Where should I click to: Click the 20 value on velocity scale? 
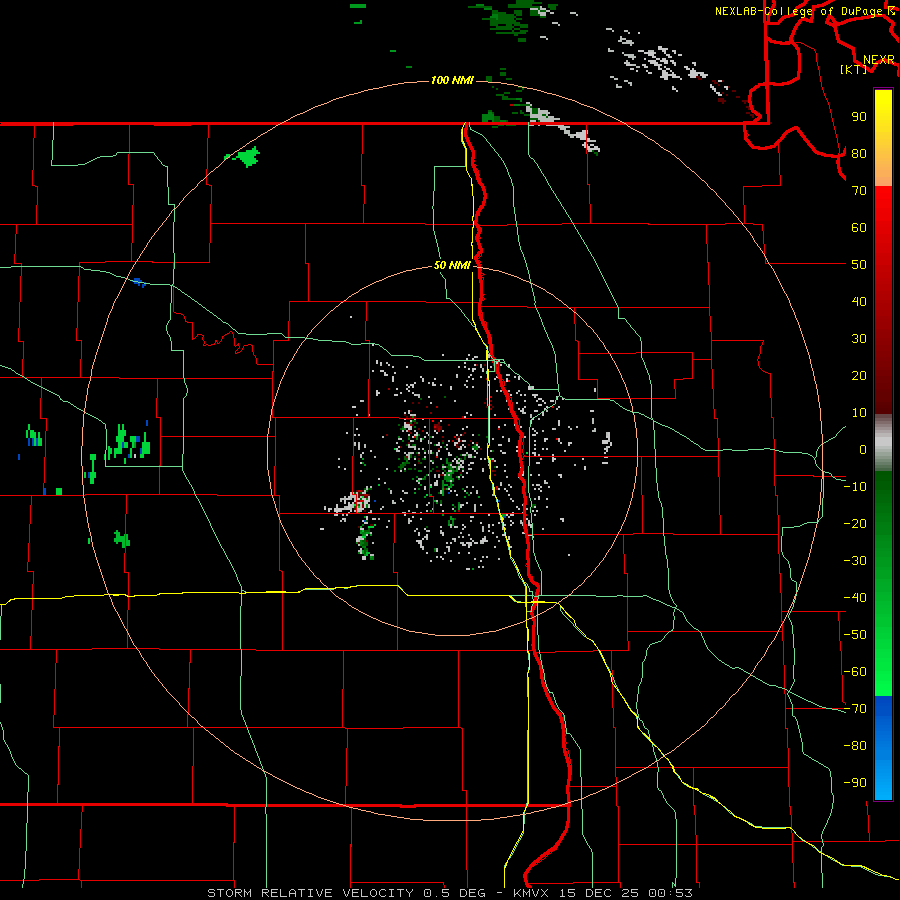859,376
